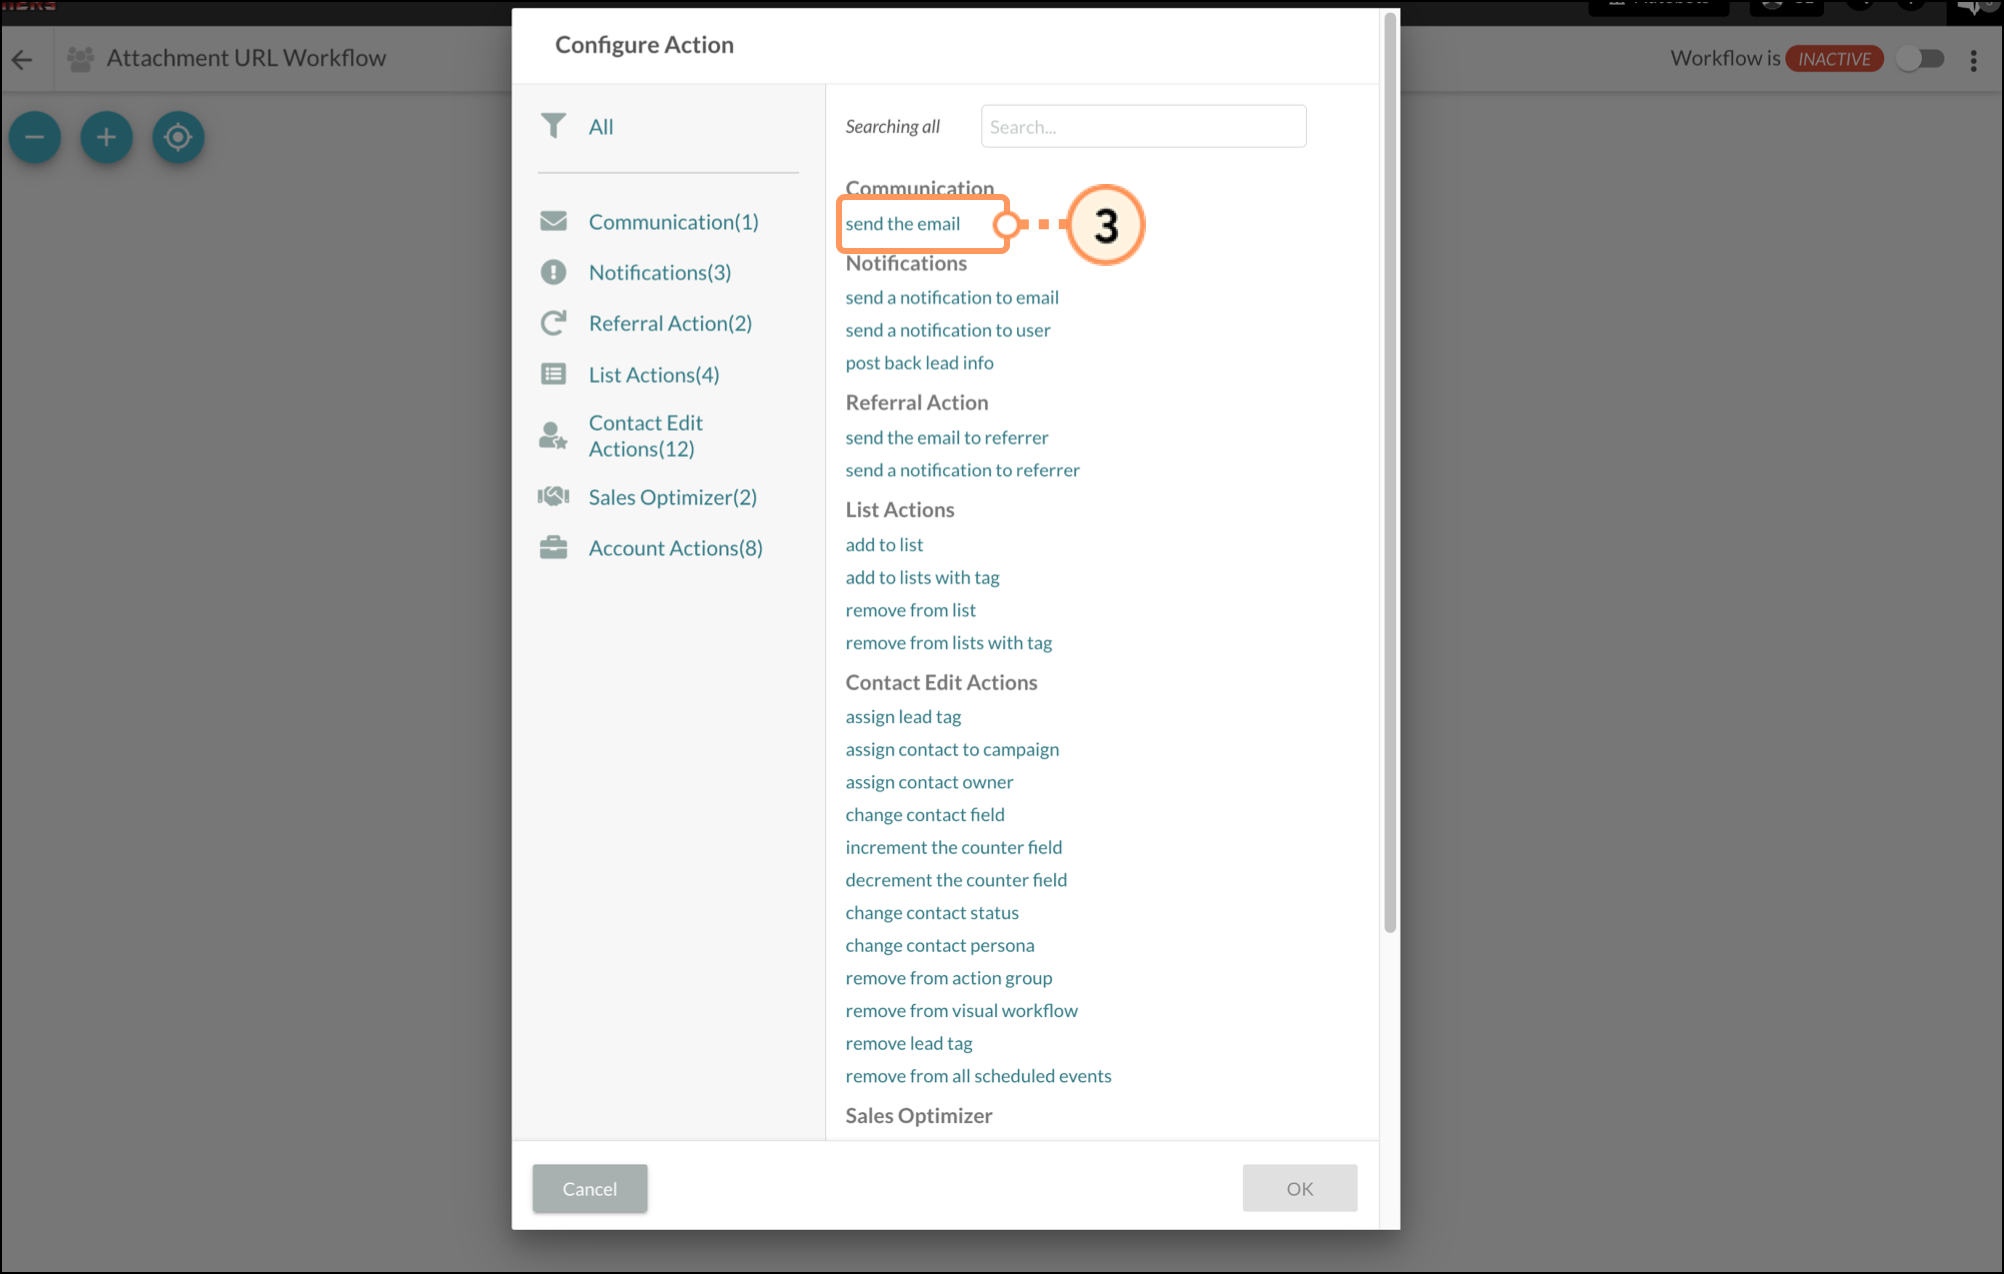Toggle the workflow active switch
The width and height of the screenshot is (2004, 1274).
[1921, 59]
